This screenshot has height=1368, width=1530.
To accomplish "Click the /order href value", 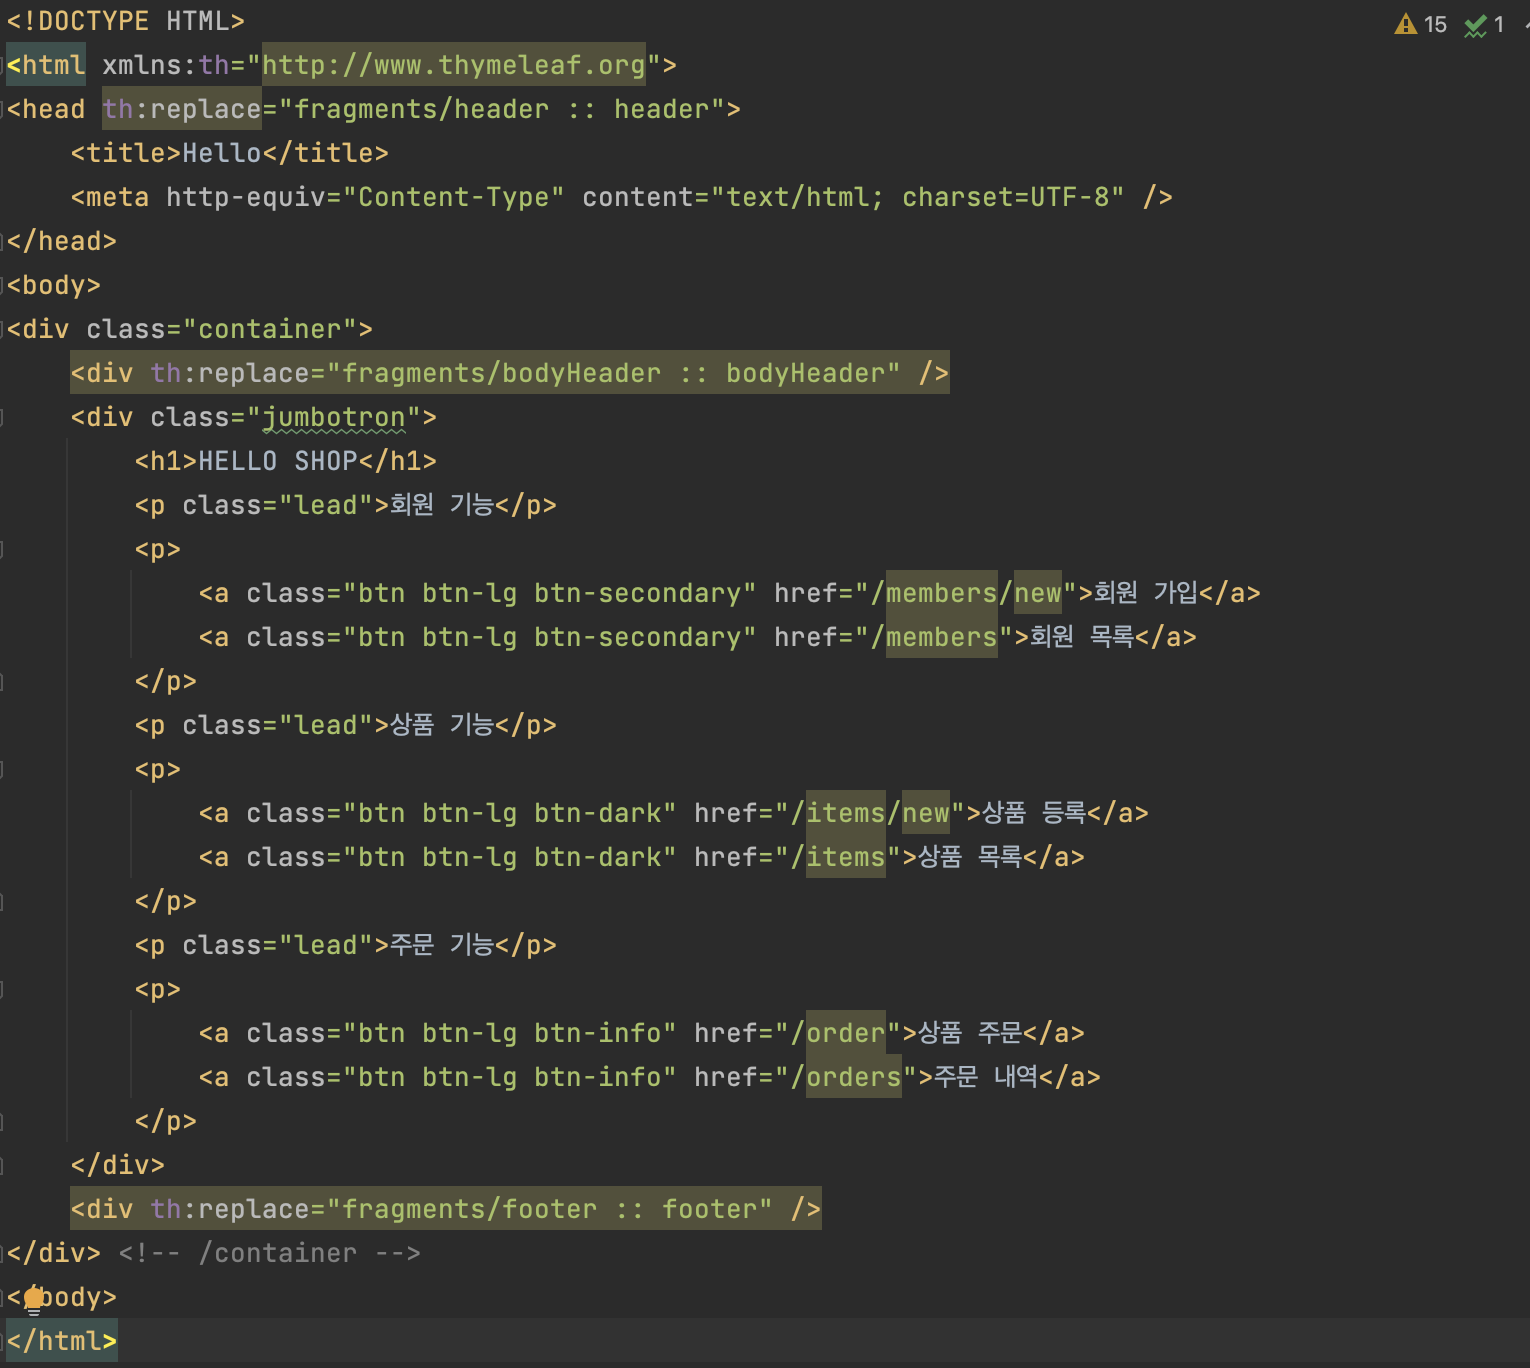I will pyautogui.click(x=838, y=1033).
